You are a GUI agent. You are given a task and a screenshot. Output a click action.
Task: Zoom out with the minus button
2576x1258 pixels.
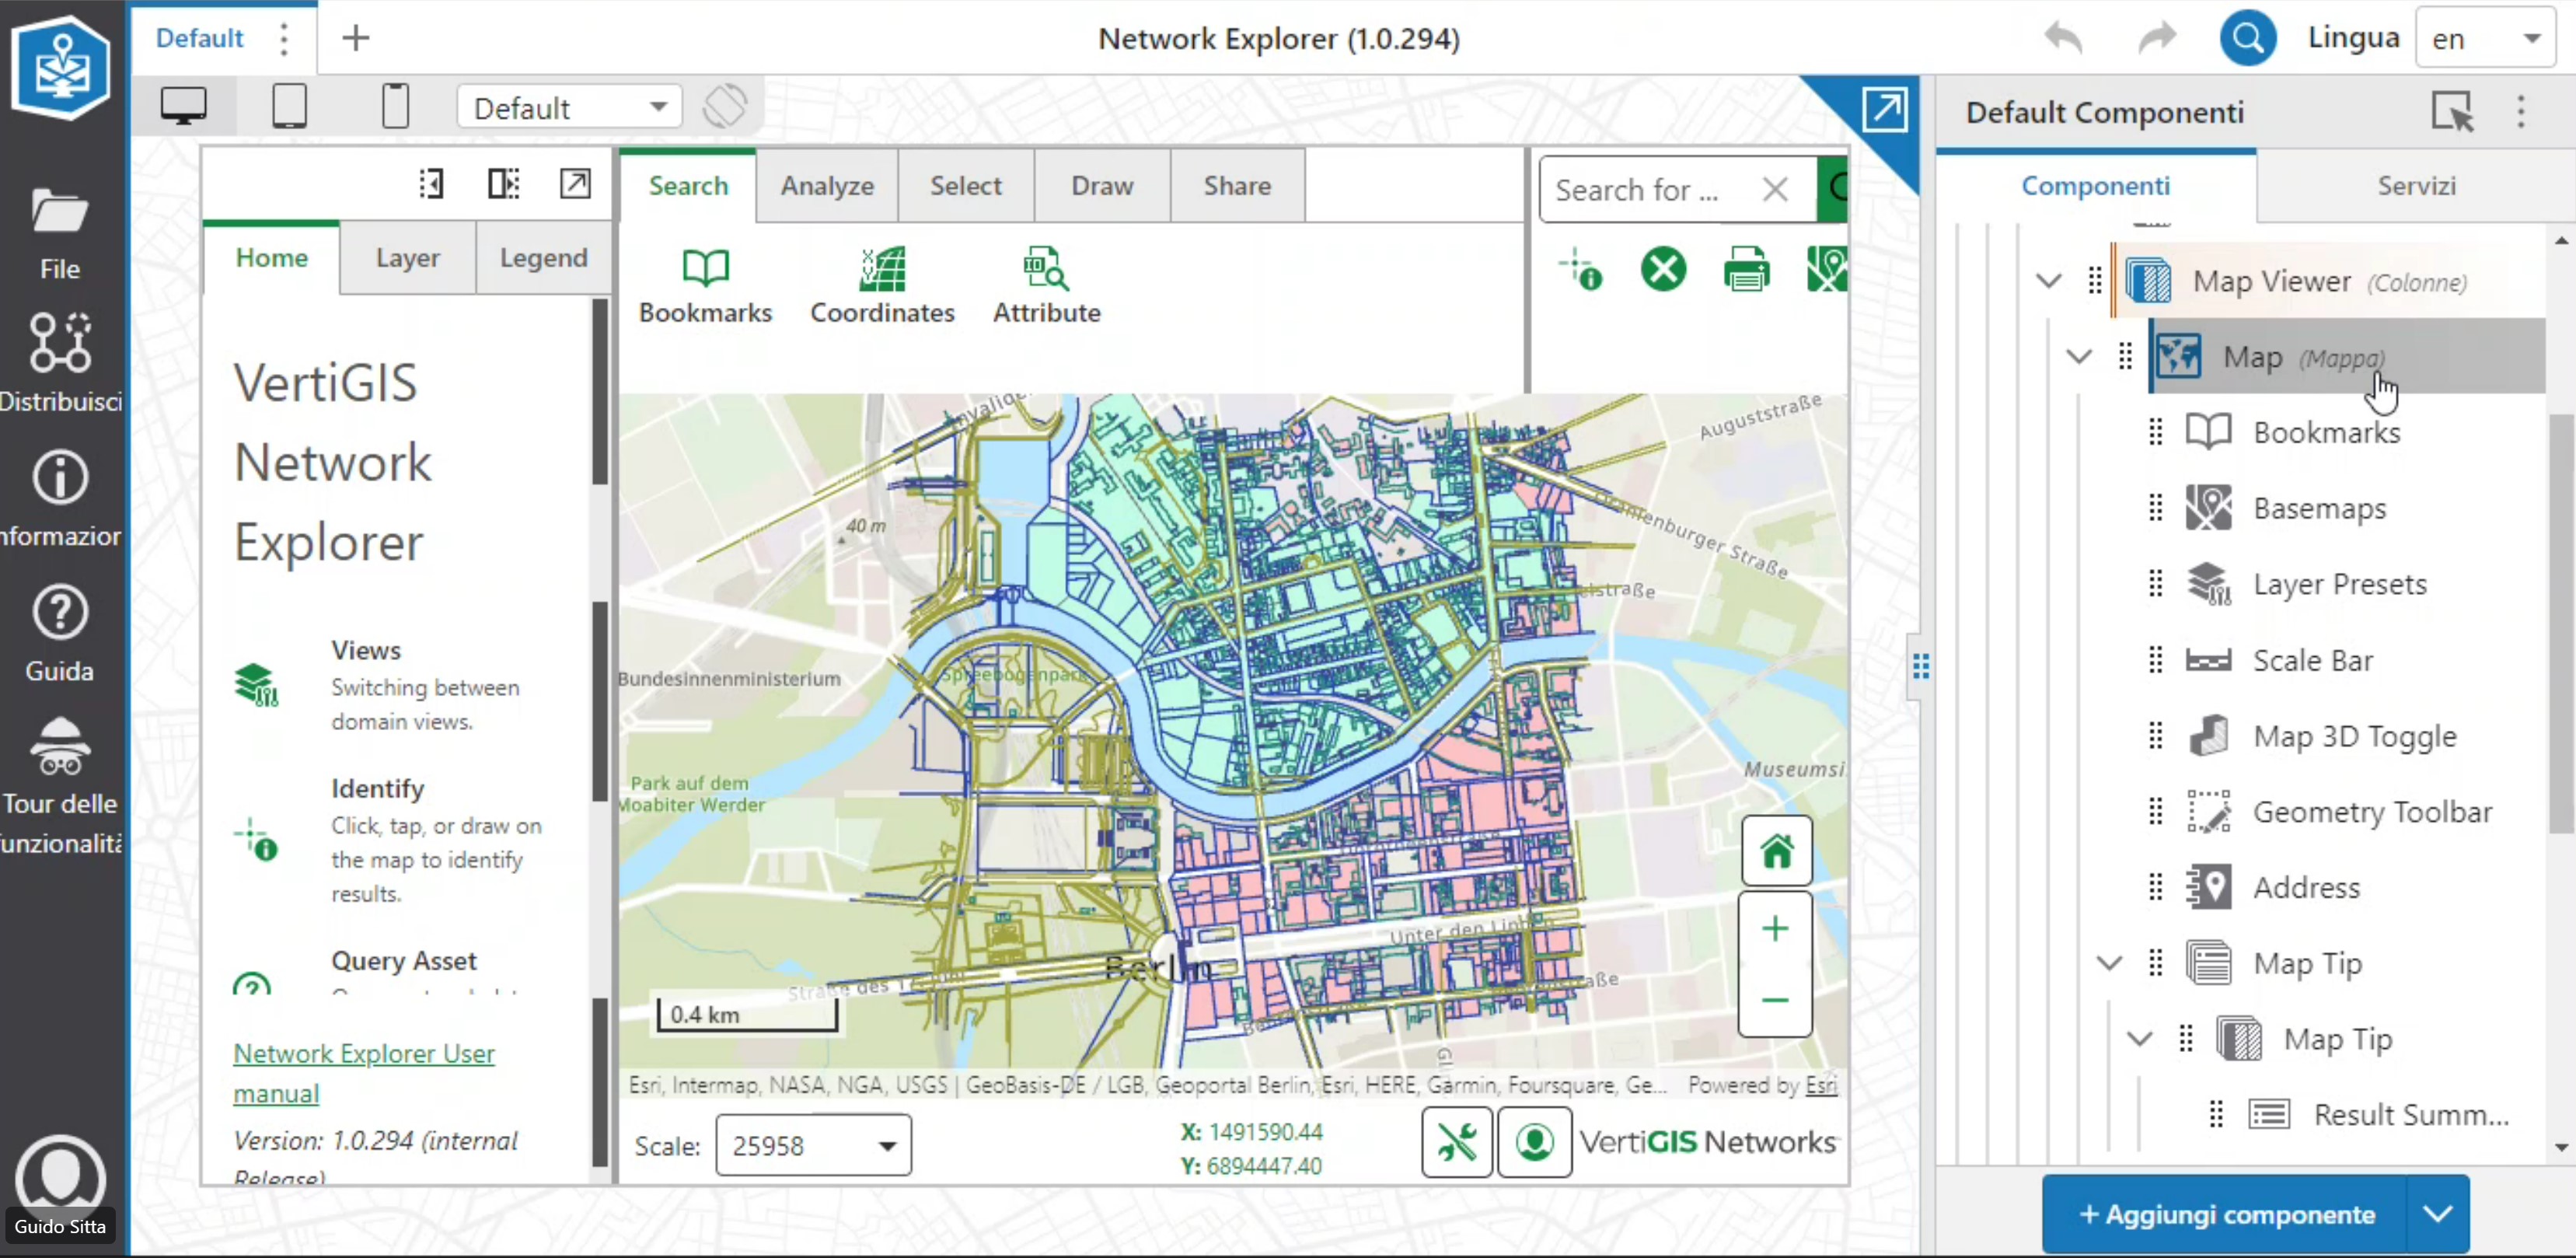click(x=1775, y=1000)
